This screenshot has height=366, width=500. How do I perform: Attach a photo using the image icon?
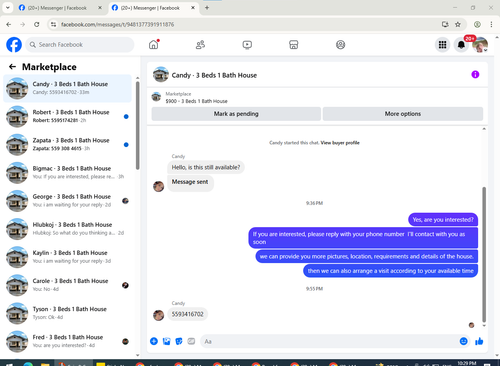tap(166, 341)
